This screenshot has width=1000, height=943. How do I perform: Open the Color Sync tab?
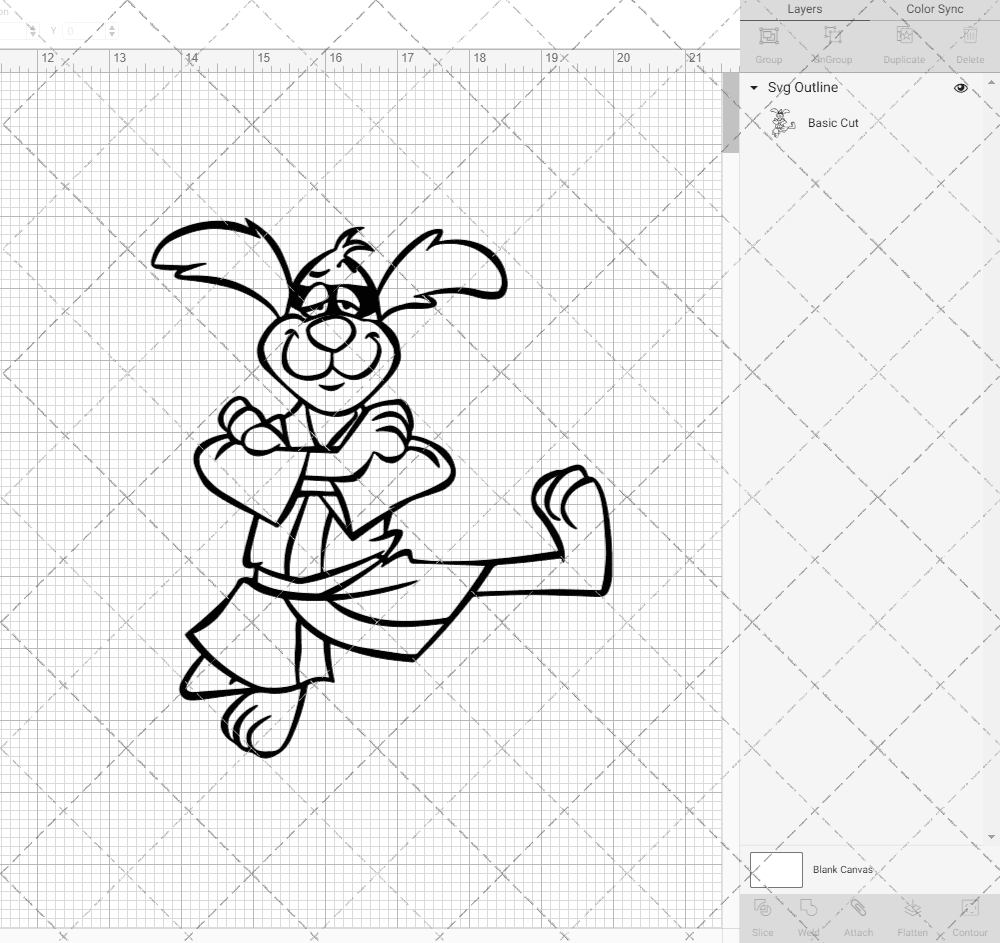934,10
